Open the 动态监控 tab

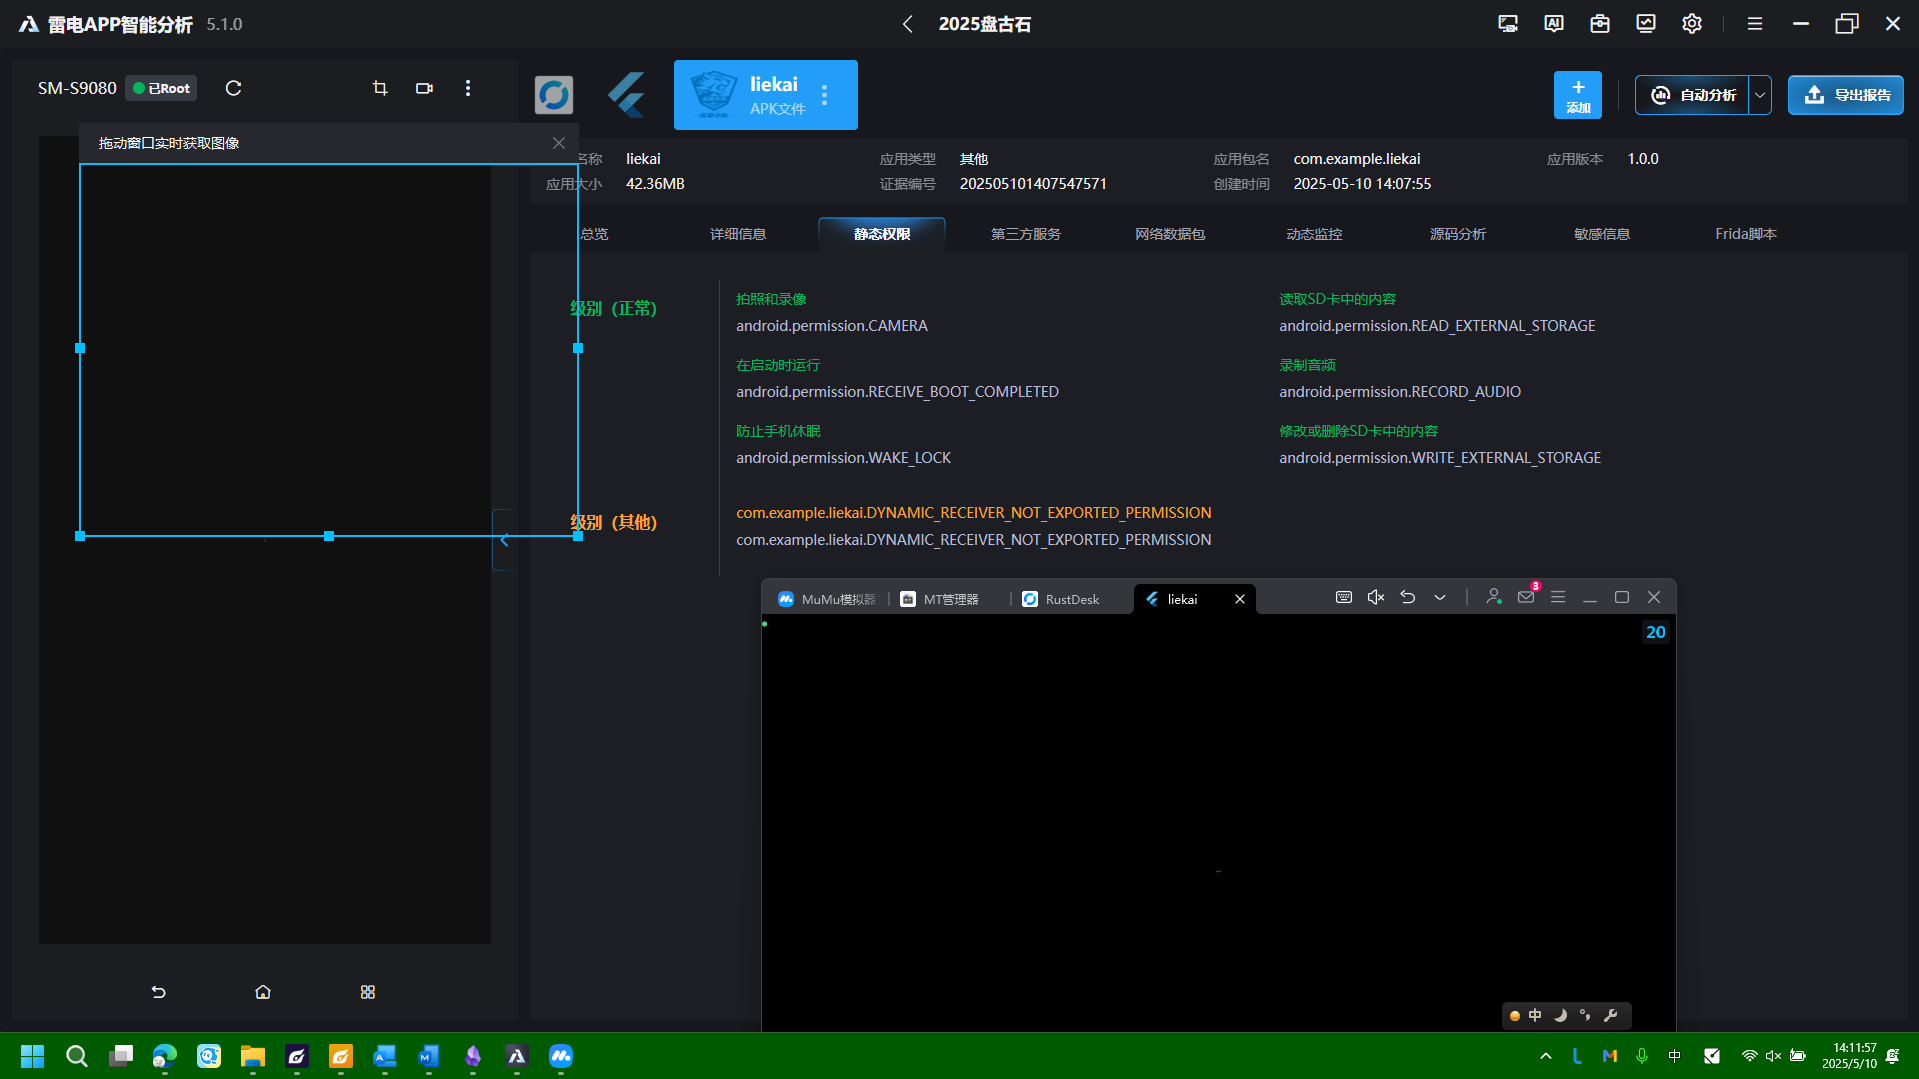pos(1314,234)
